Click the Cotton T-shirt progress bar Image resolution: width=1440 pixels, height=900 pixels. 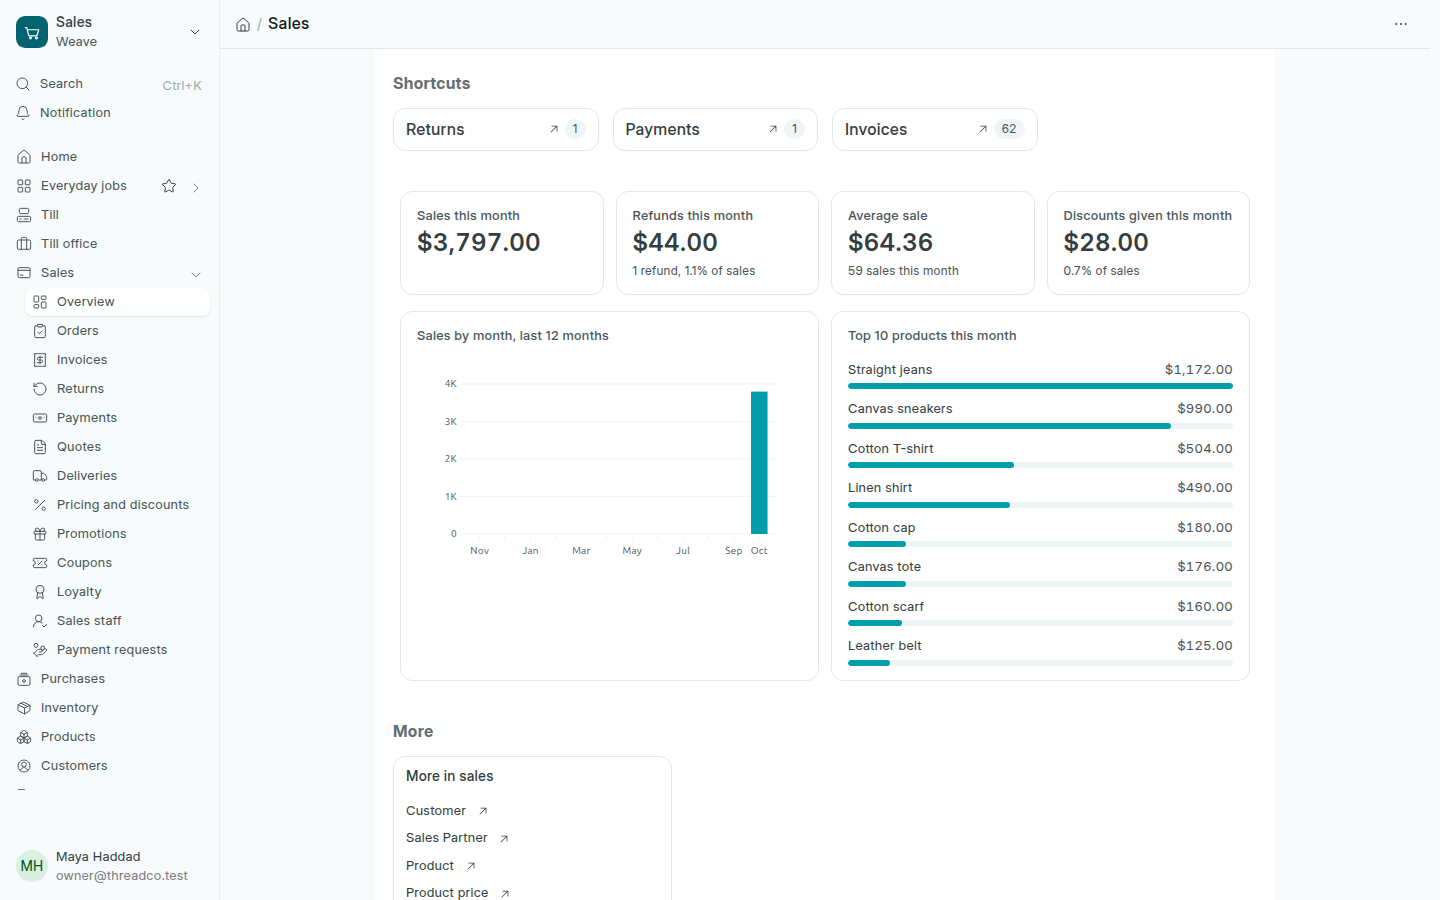point(1040,465)
